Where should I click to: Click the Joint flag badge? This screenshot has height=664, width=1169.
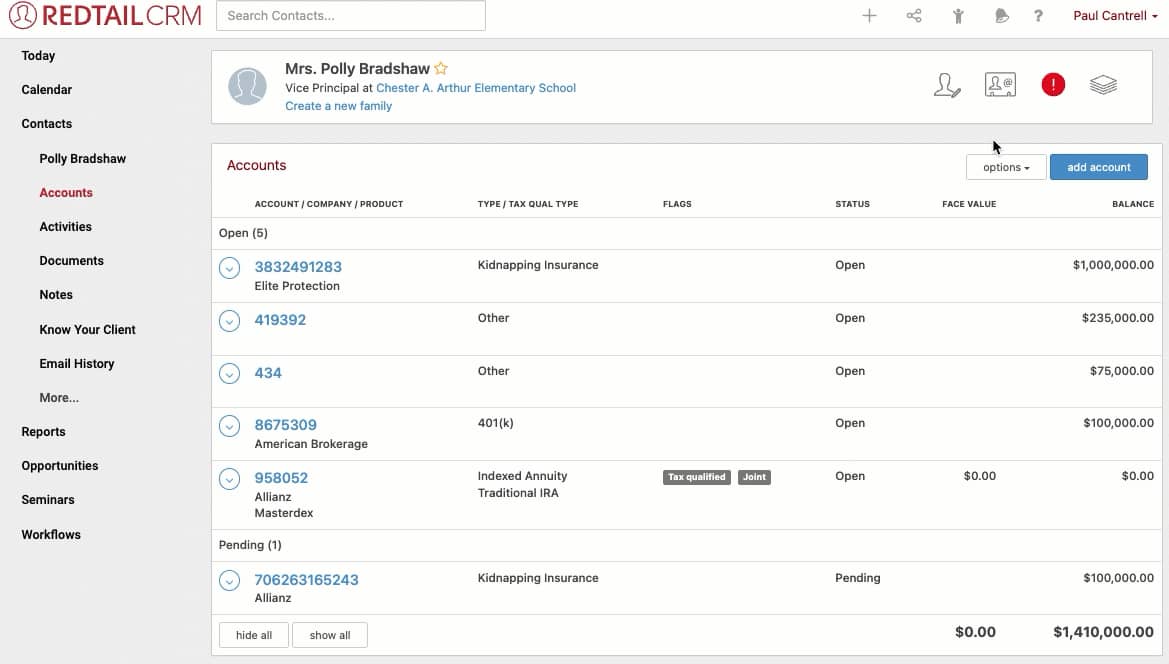point(754,477)
